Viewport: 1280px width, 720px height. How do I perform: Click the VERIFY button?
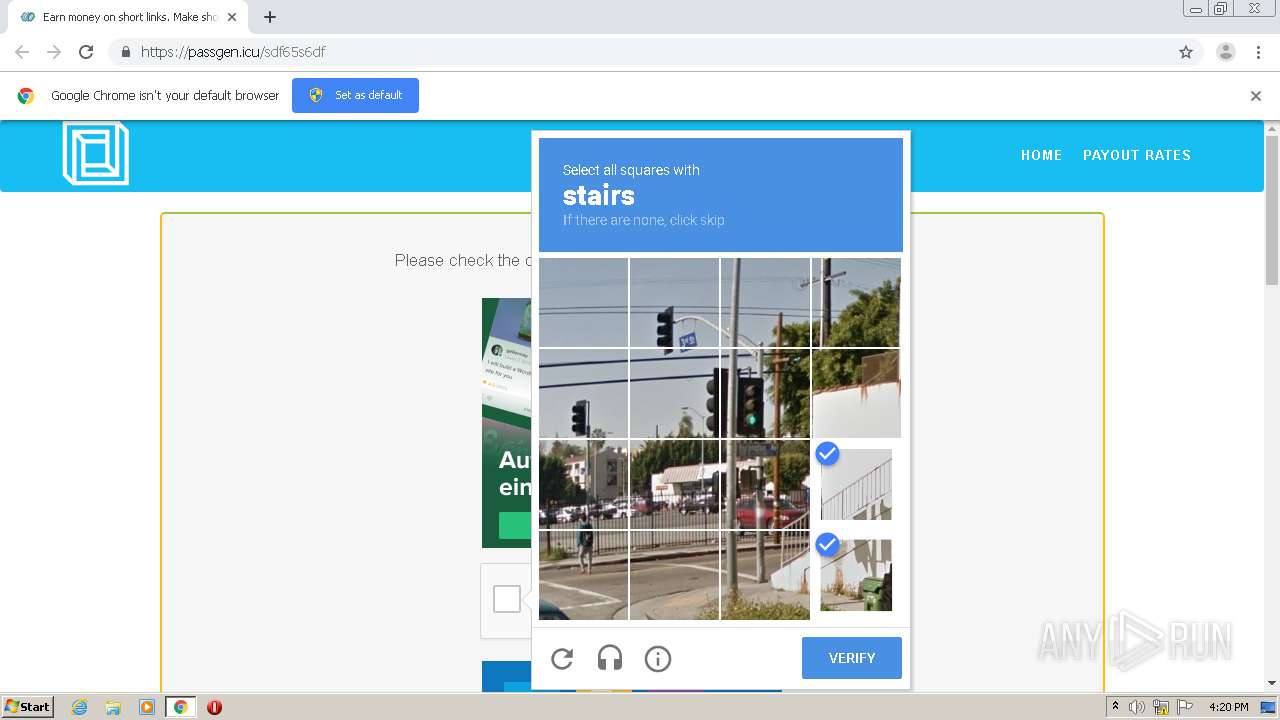pyautogui.click(x=852, y=658)
